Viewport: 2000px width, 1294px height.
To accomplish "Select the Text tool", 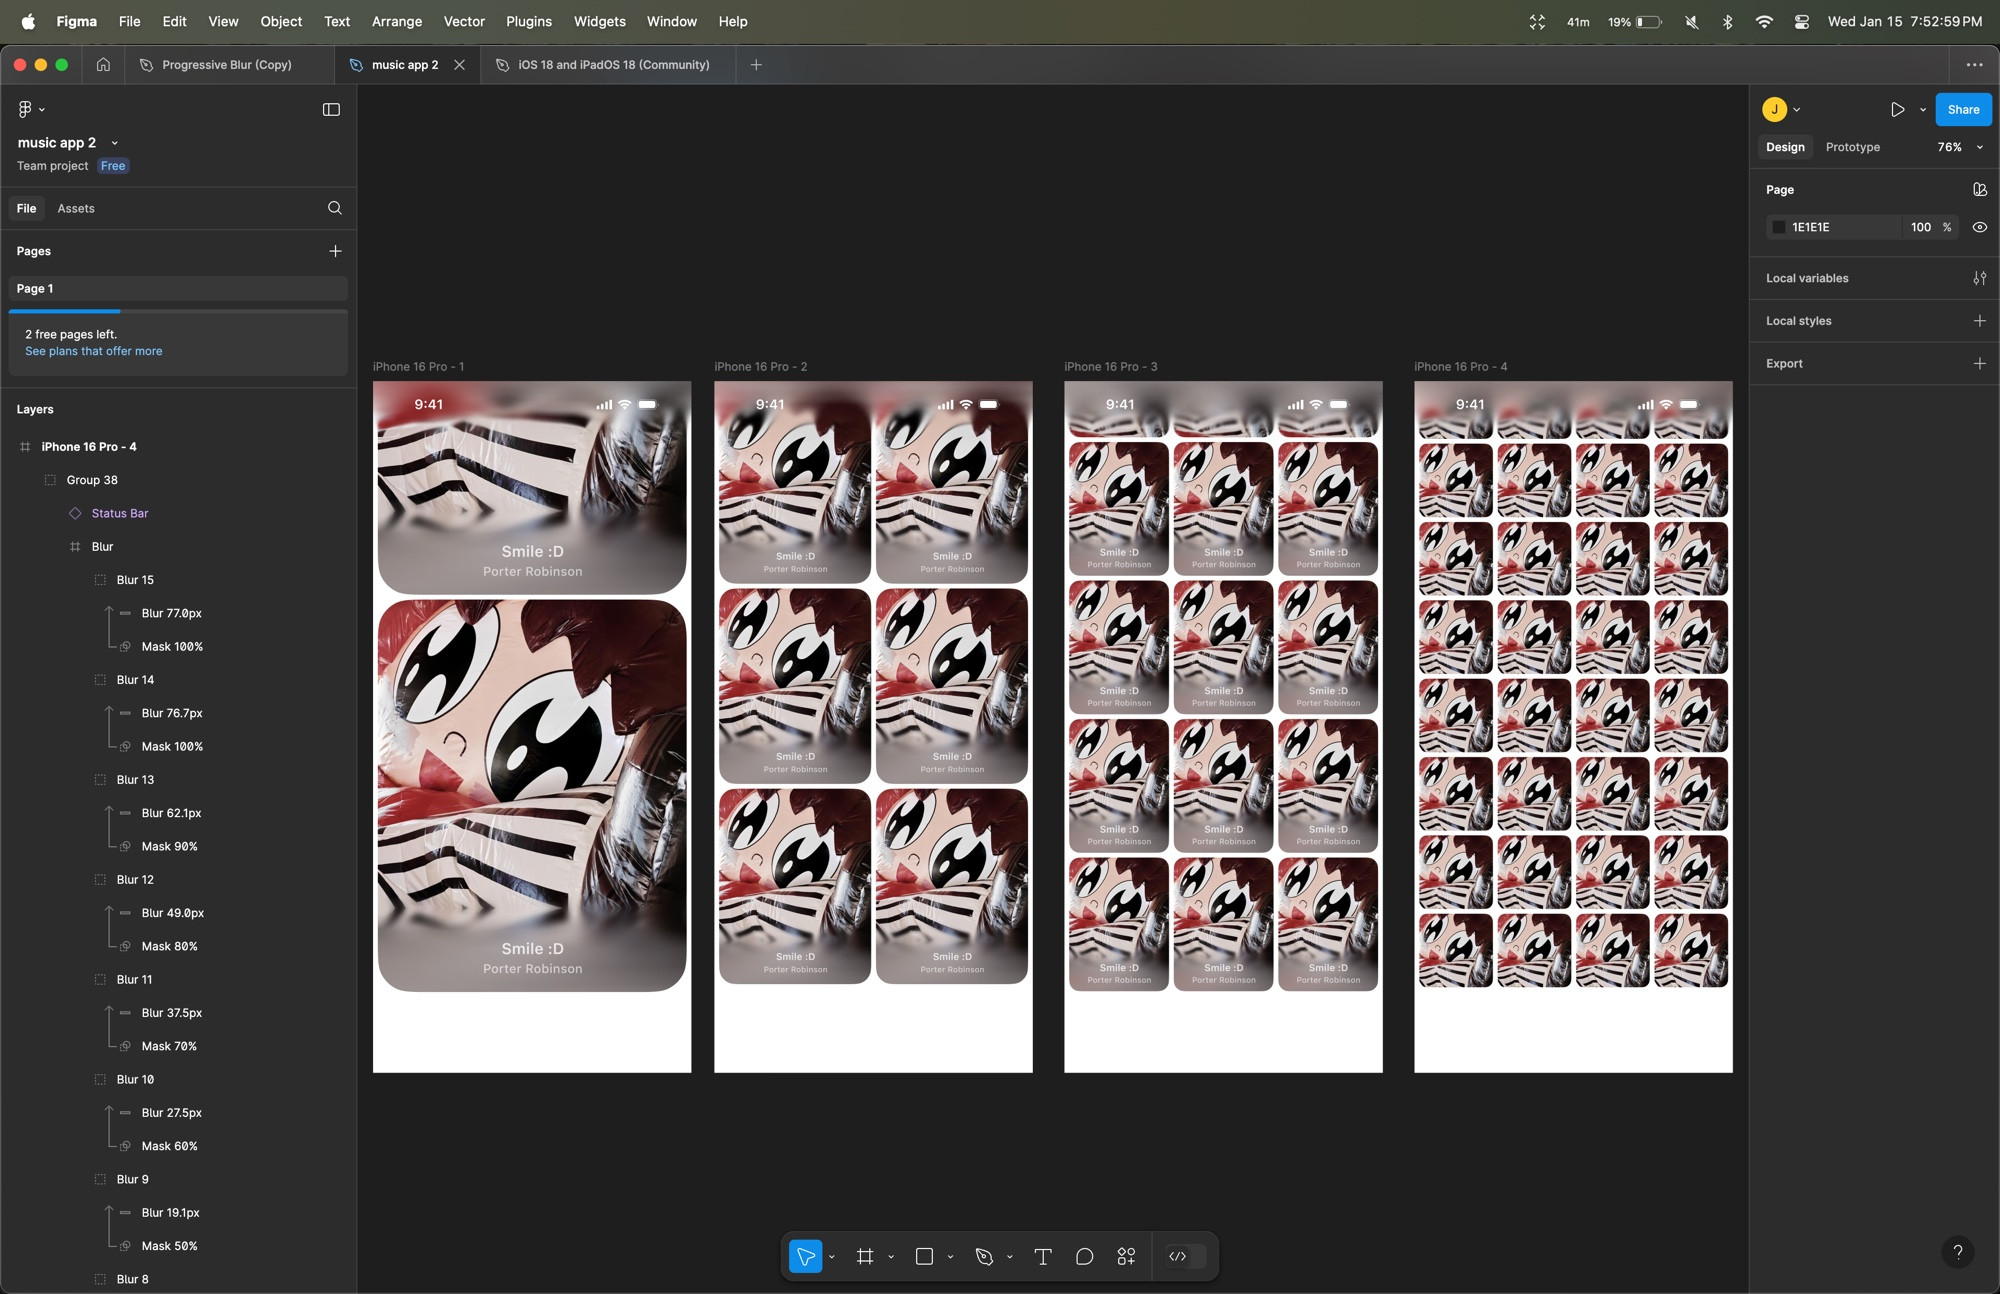I will pyautogui.click(x=1043, y=1256).
